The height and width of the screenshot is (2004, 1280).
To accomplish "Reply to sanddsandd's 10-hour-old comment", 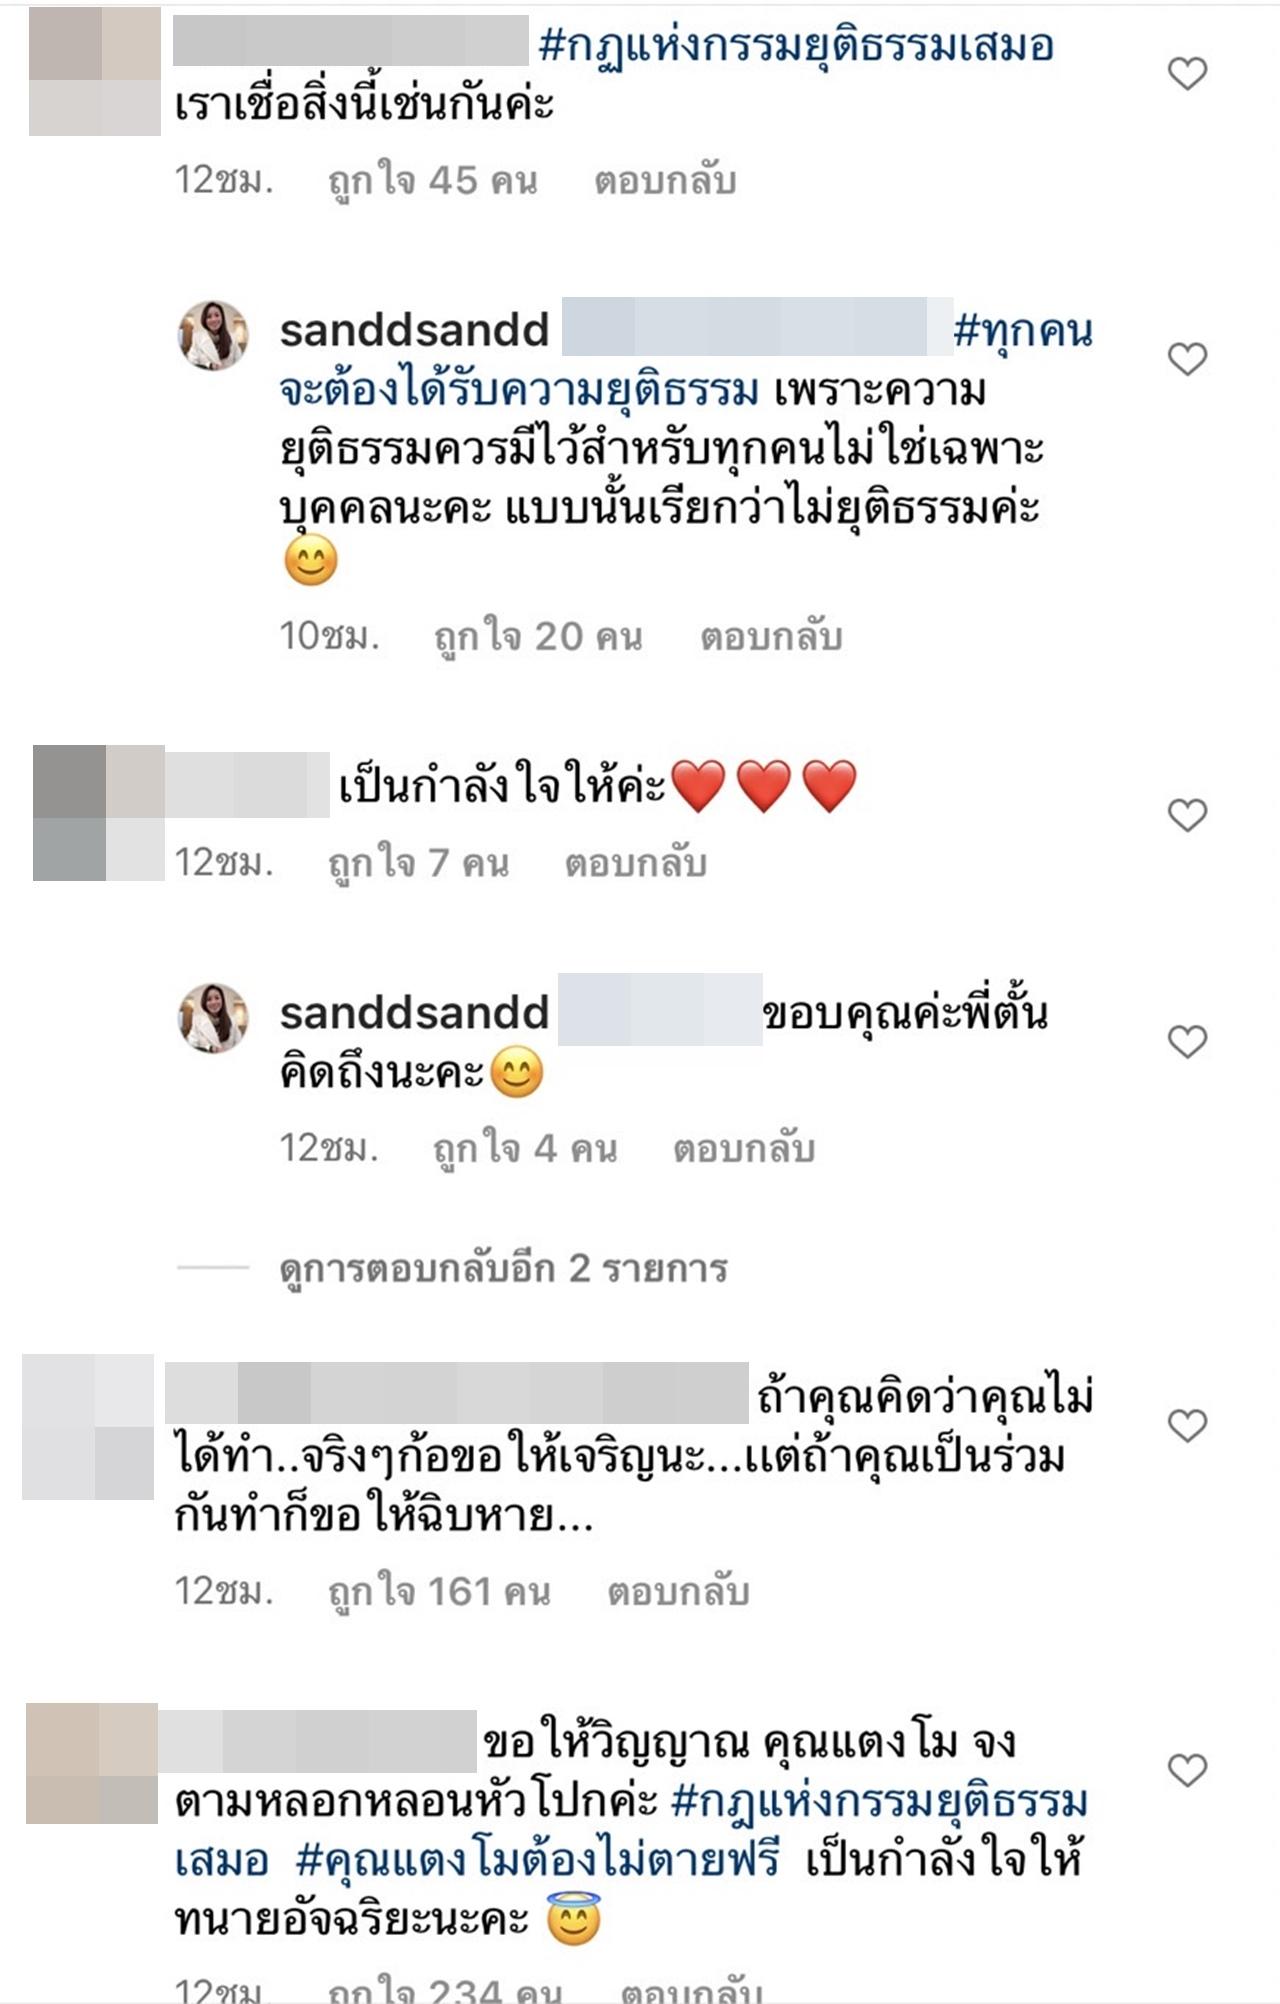I will coord(771,636).
